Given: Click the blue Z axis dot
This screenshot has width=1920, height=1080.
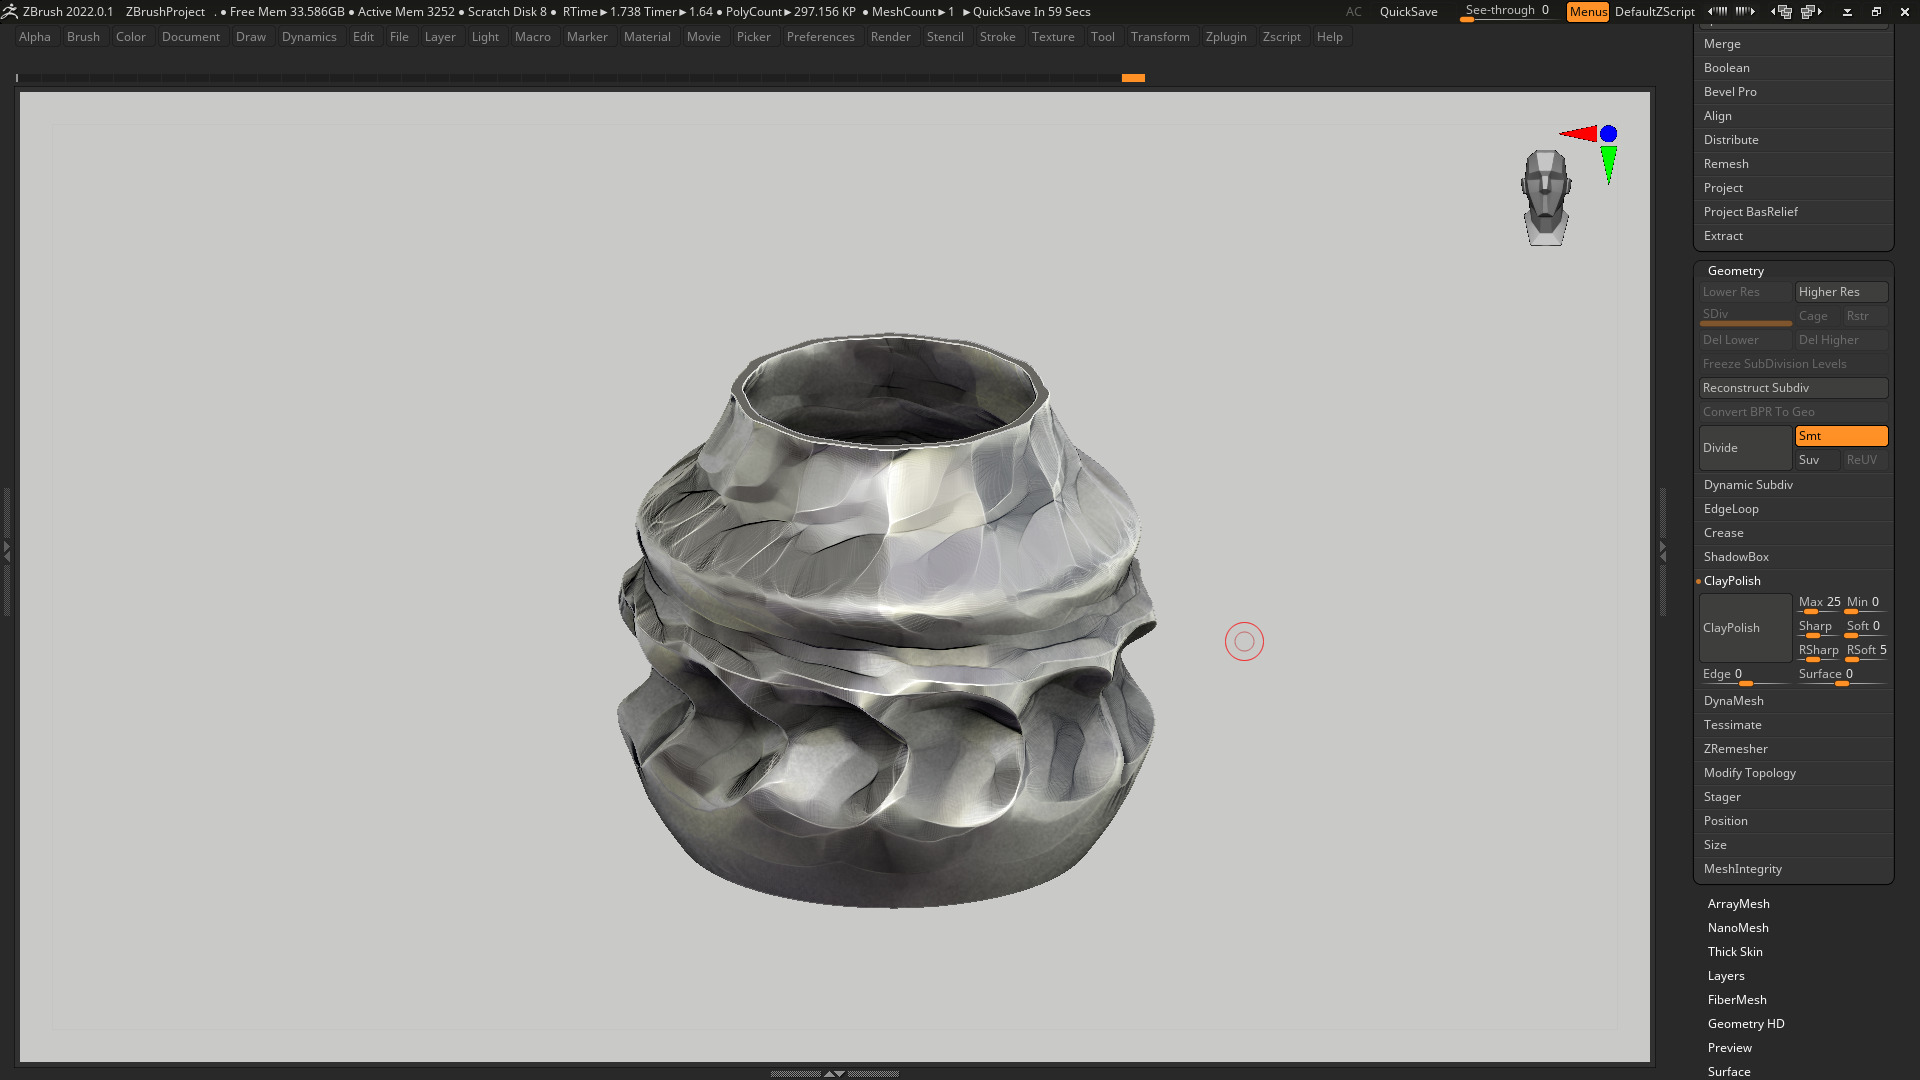Looking at the screenshot, I should coord(1608,133).
